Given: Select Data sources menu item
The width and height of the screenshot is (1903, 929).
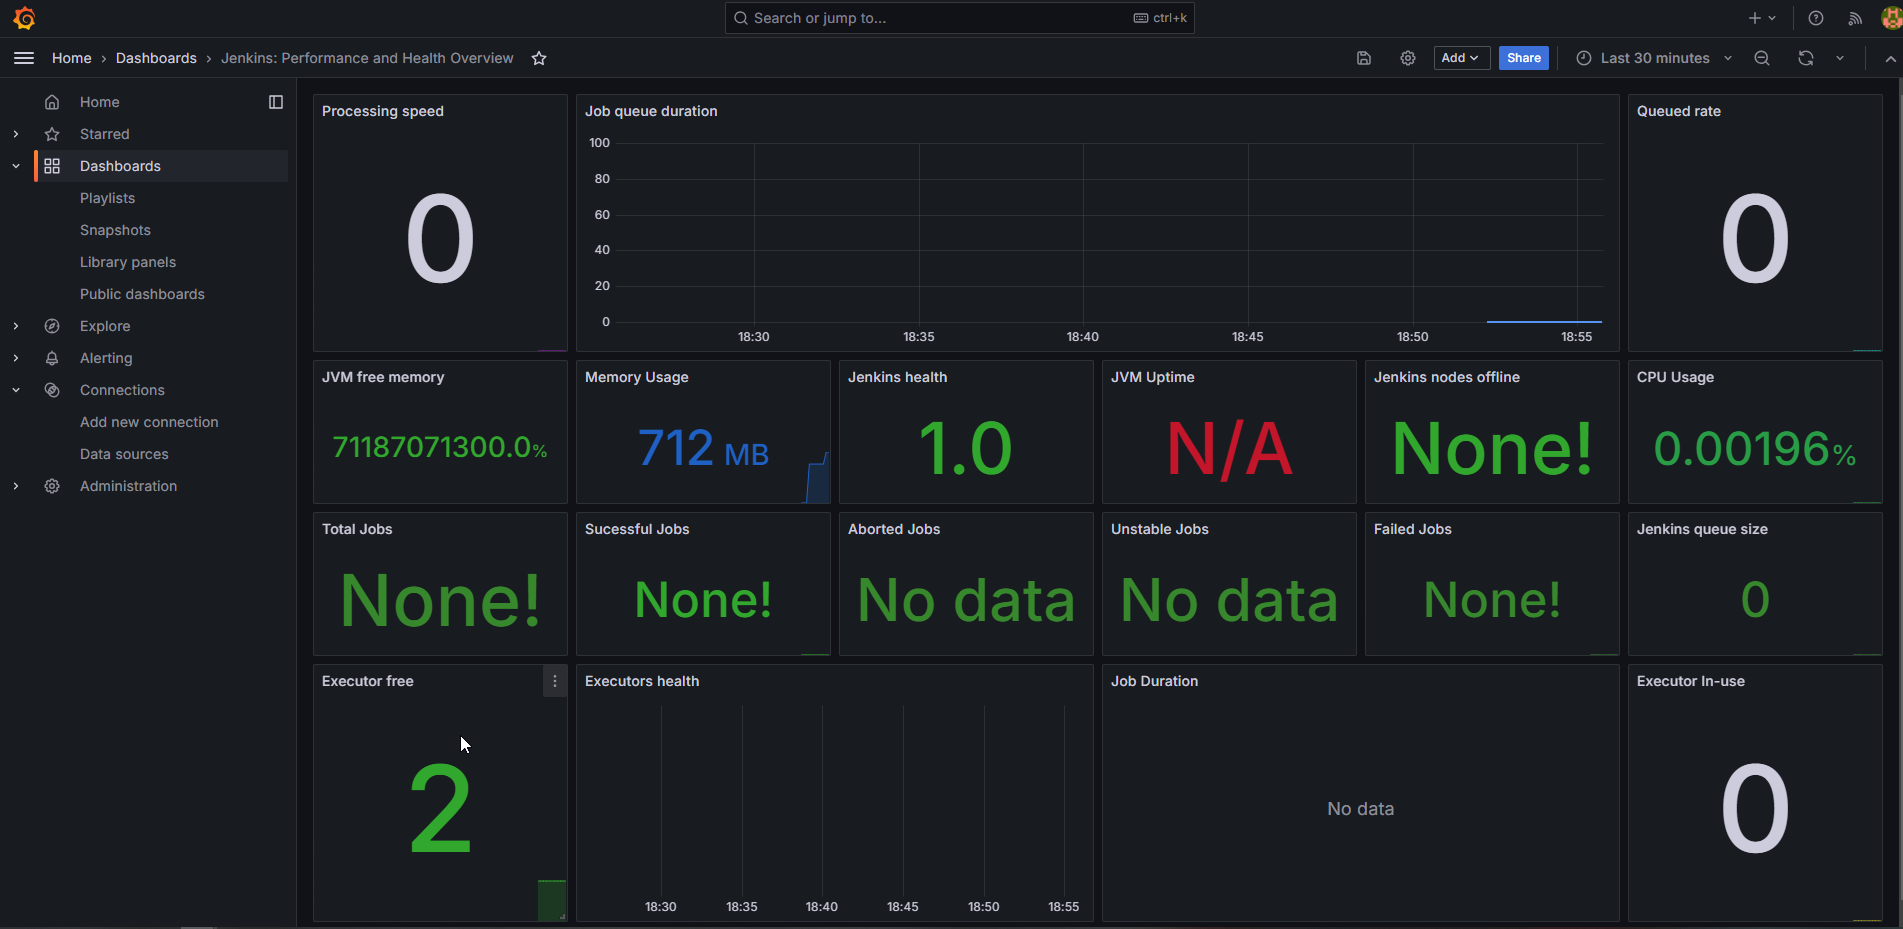Looking at the screenshot, I should click(124, 454).
